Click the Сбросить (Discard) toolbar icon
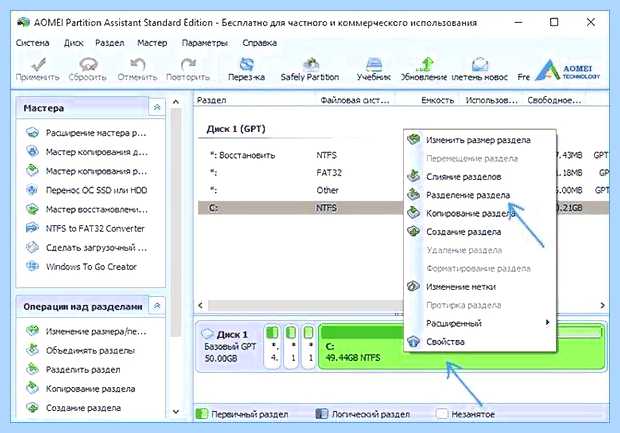Image resolution: width=620 pixels, height=433 pixels. (88, 64)
